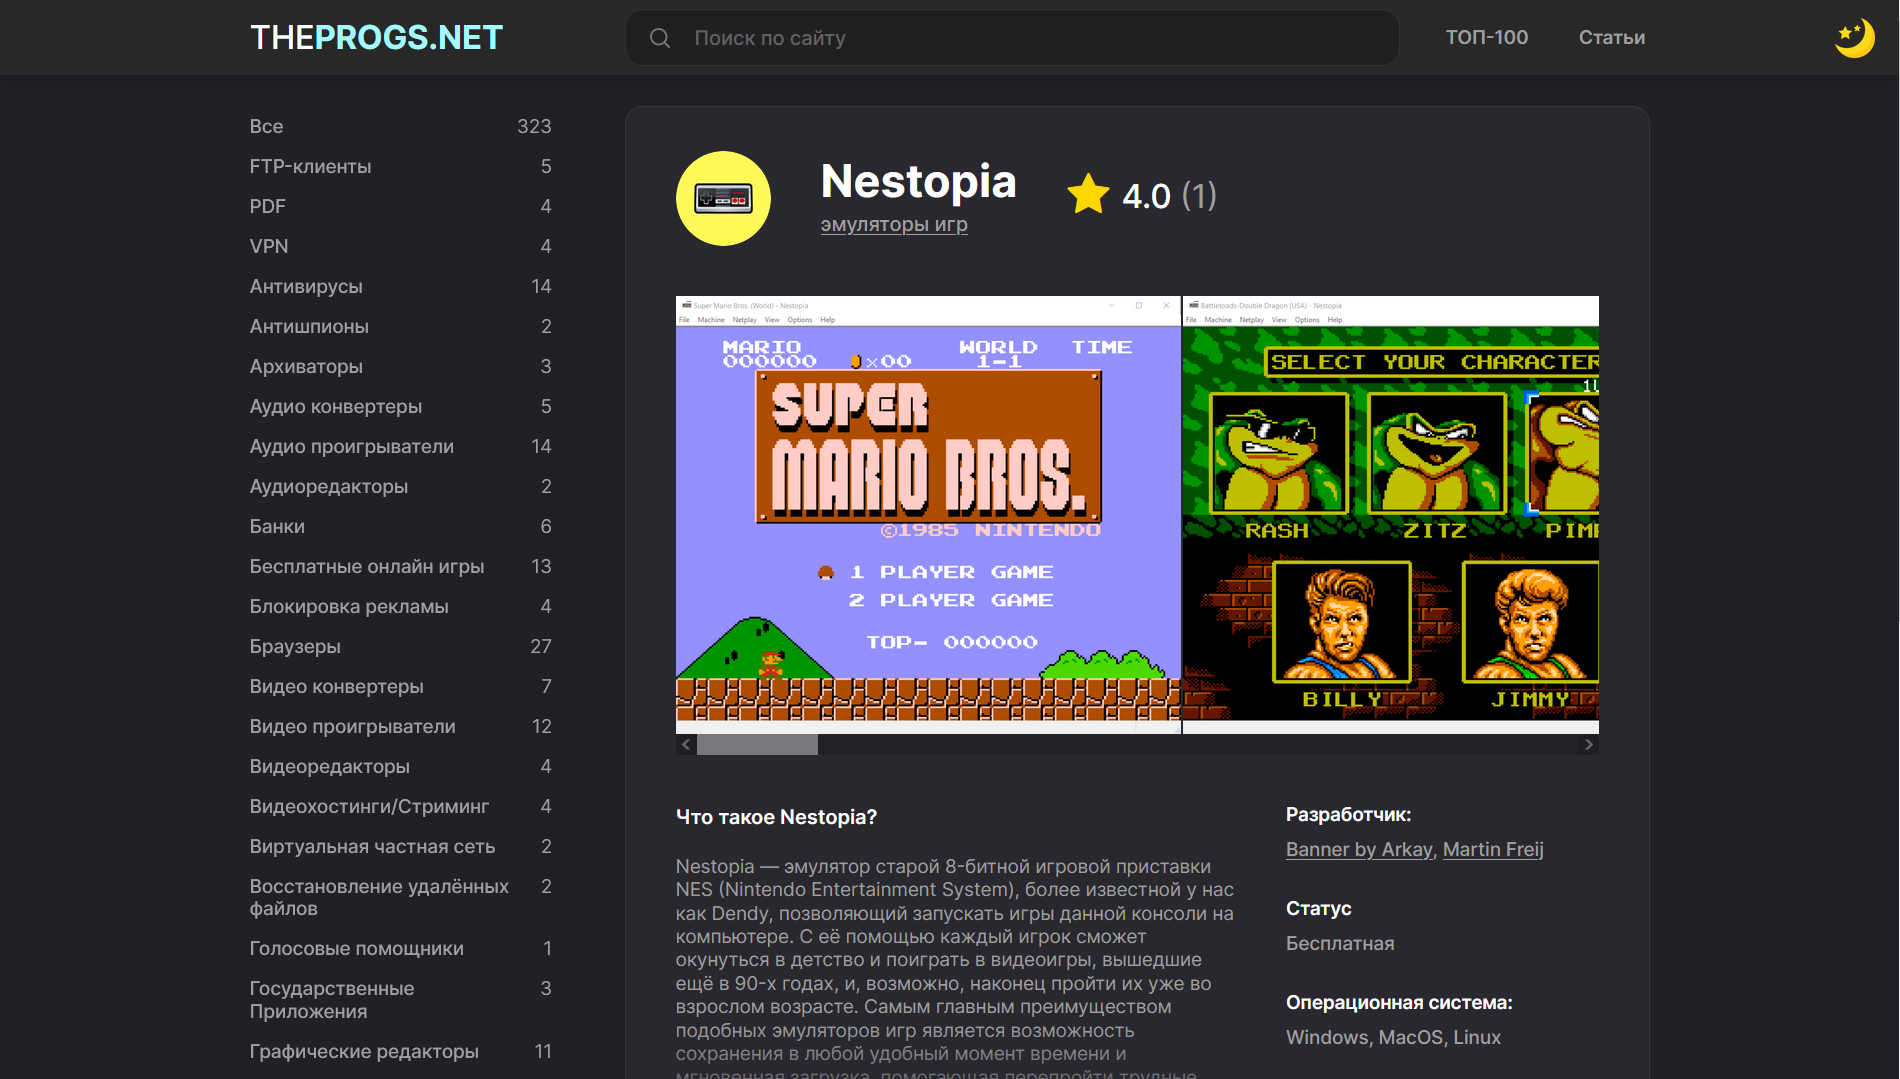This screenshot has height=1079, width=1900.
Task: Click the gallery right scroll arrow
Action: point(1589,745)
